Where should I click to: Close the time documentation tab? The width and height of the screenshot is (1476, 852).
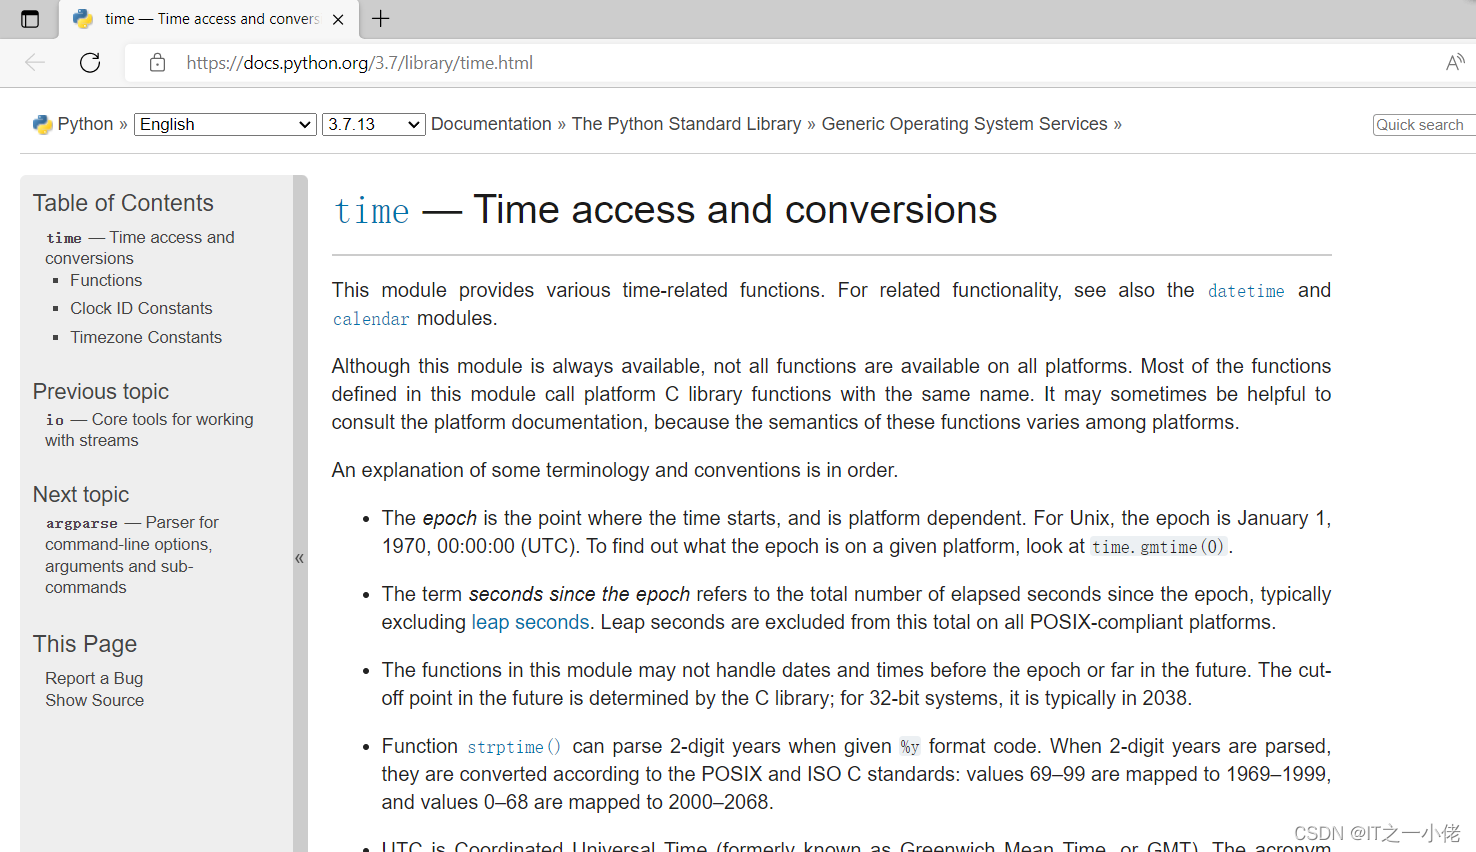(x=338, y=19)
